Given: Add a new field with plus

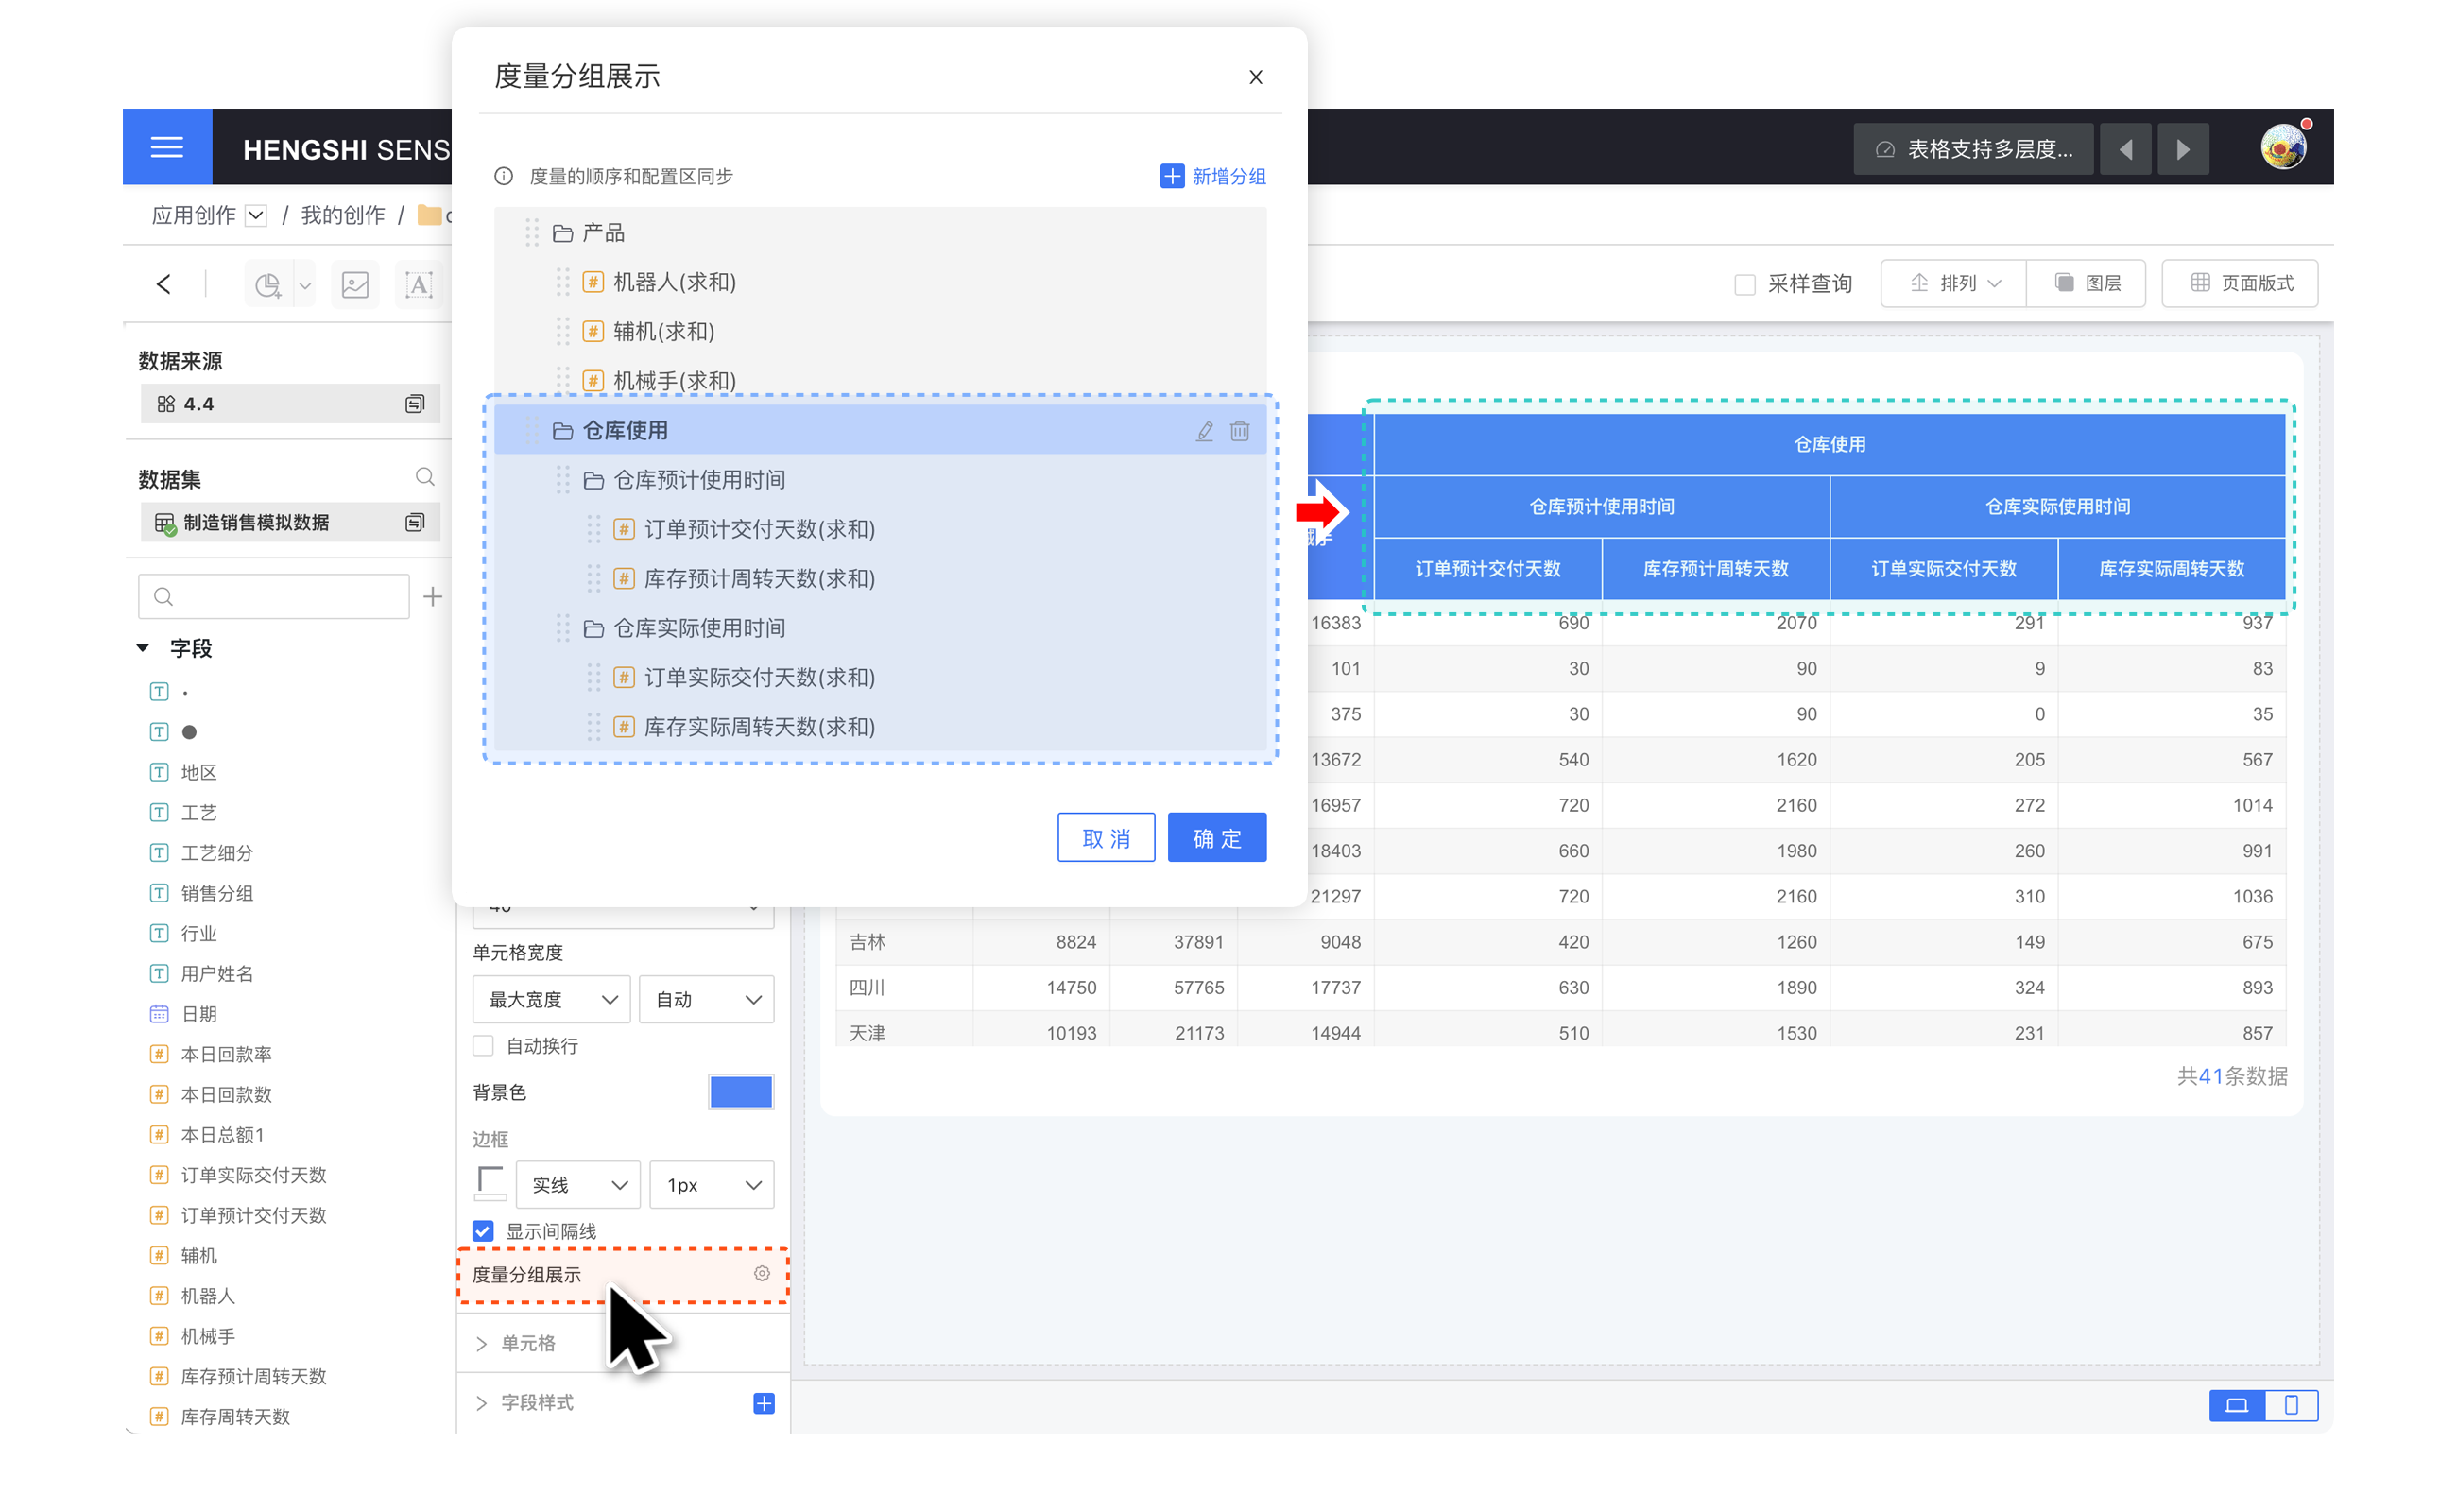Looking at the screenshot, I should tap(432, 596).
